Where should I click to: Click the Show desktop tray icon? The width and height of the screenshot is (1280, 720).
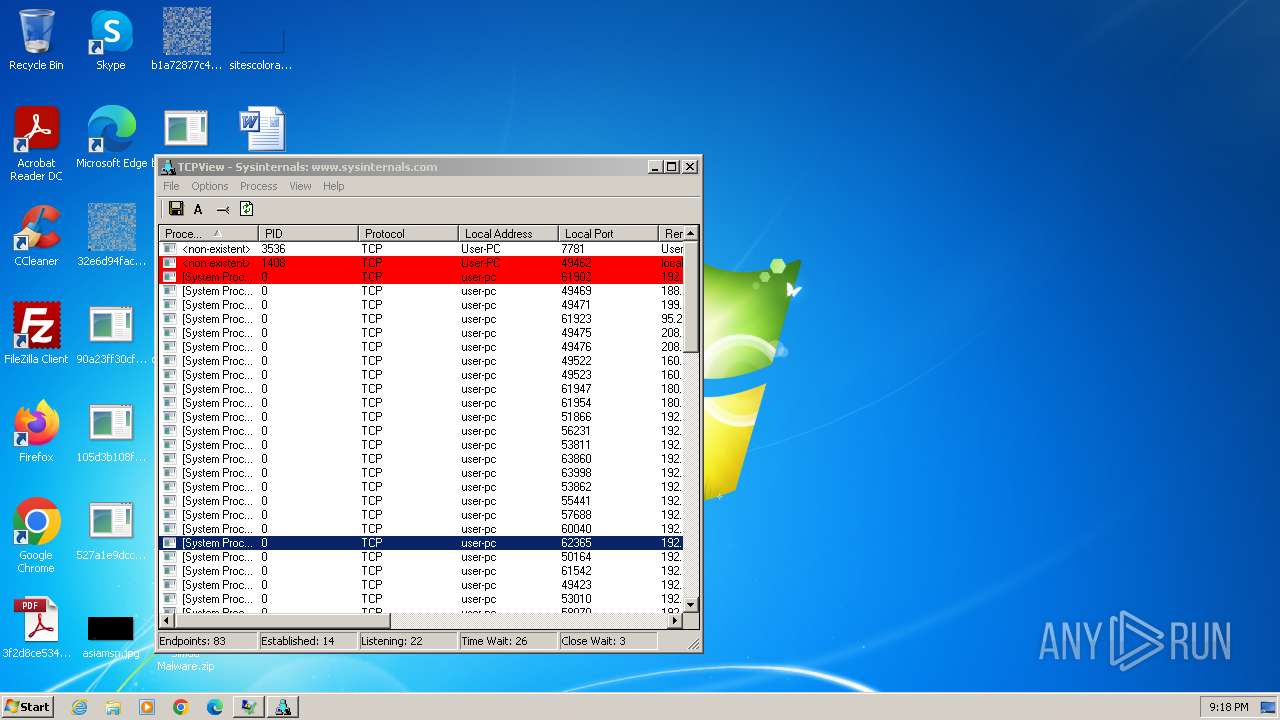pyautogui.click(x=1268, y=707)
